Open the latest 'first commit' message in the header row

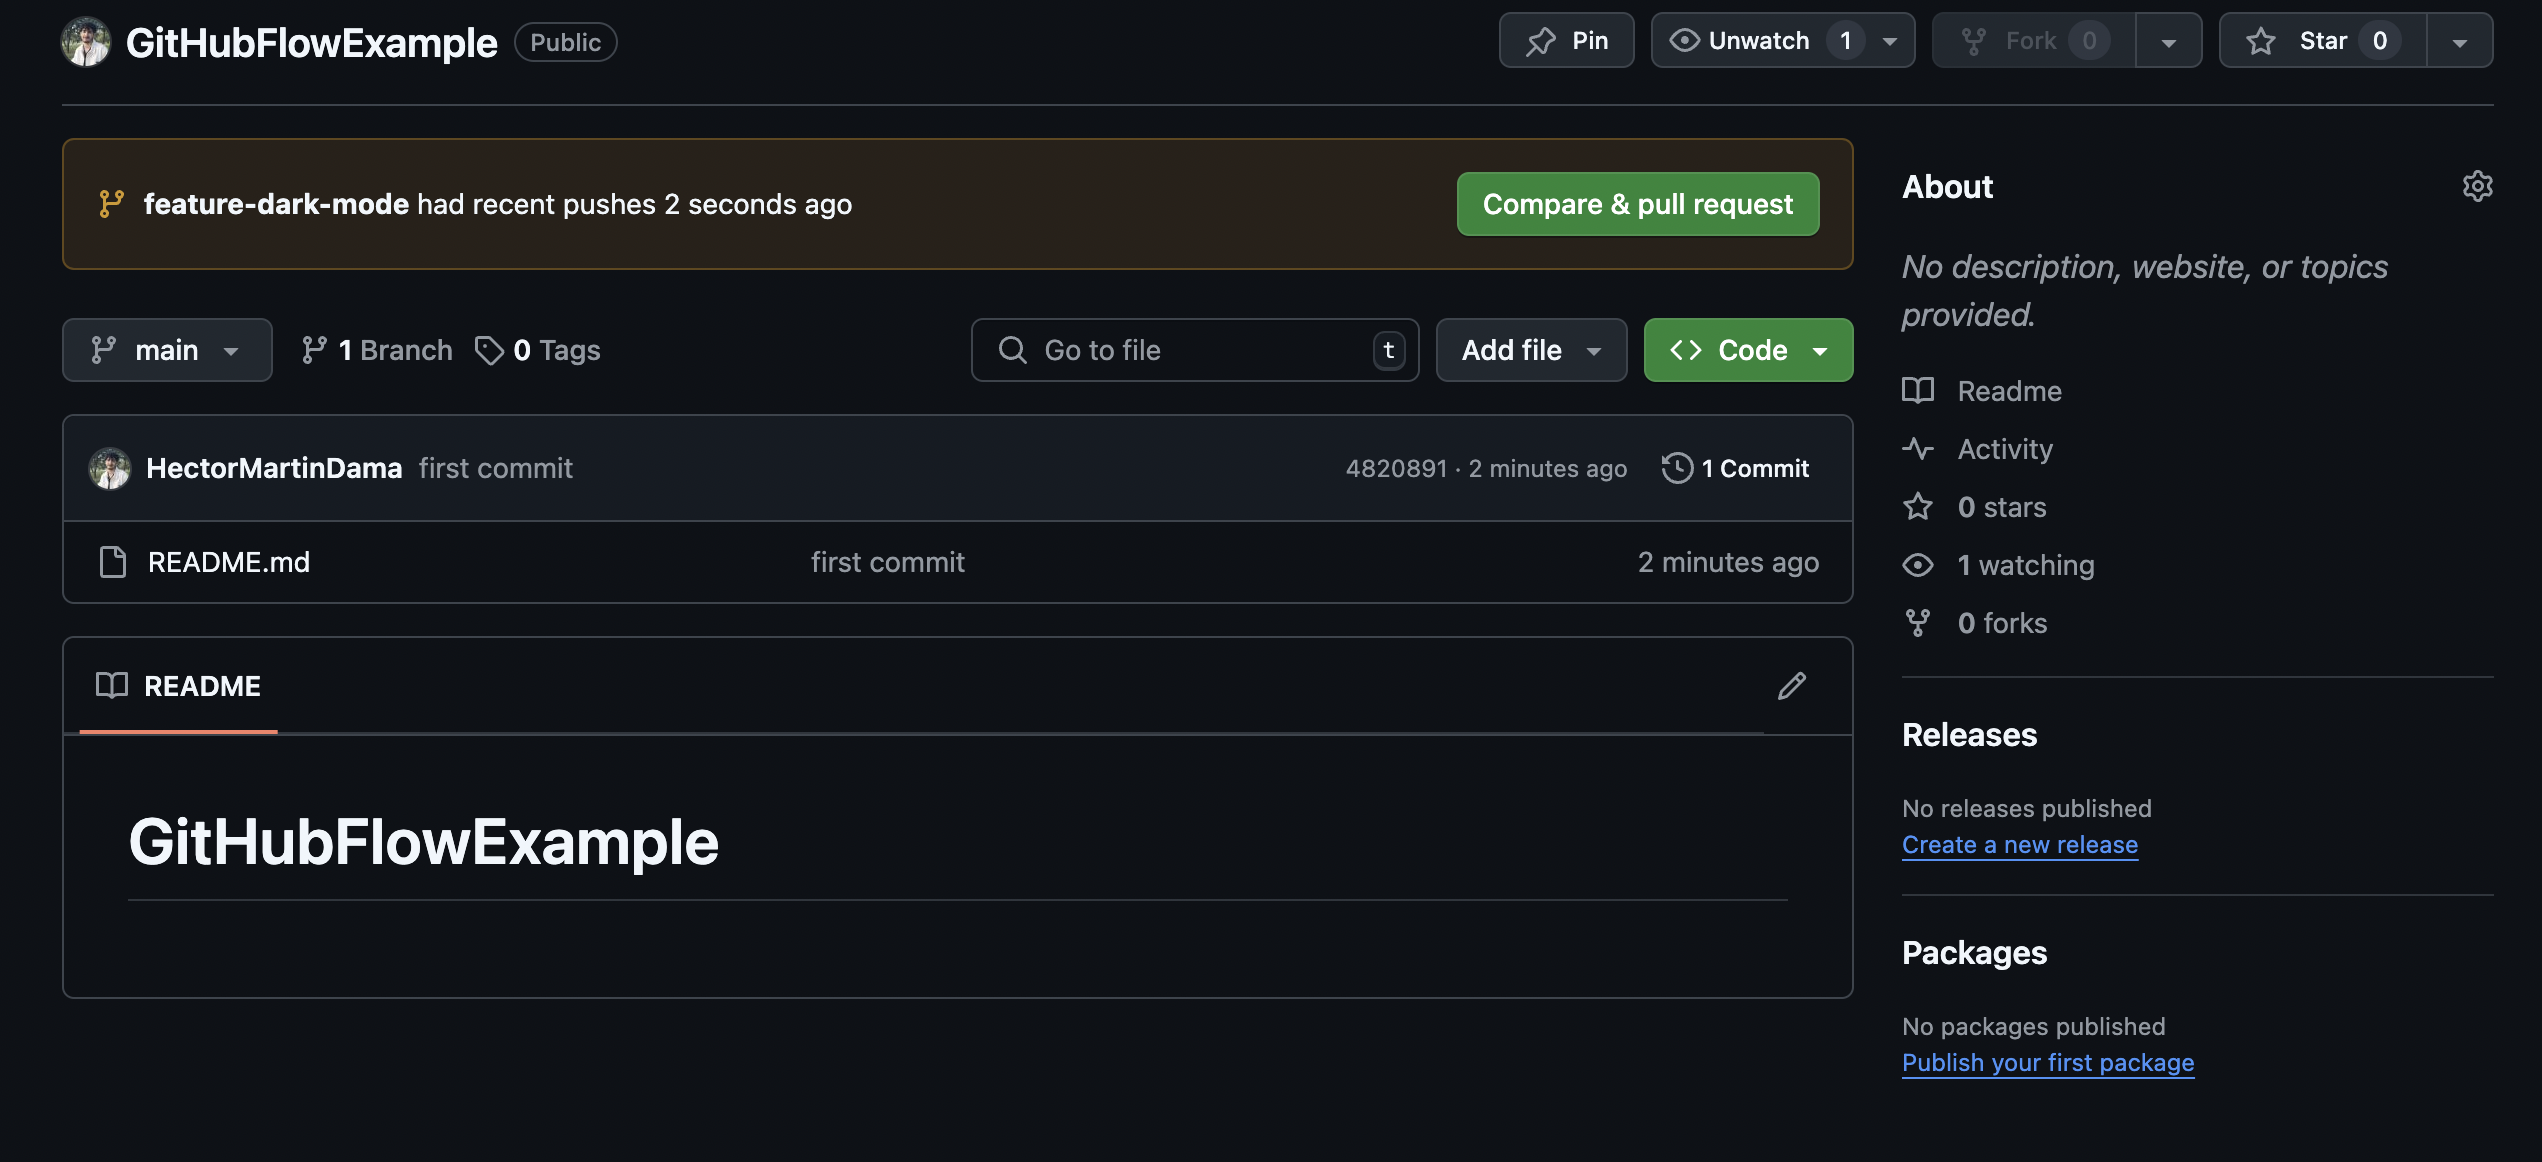point(496,468)
